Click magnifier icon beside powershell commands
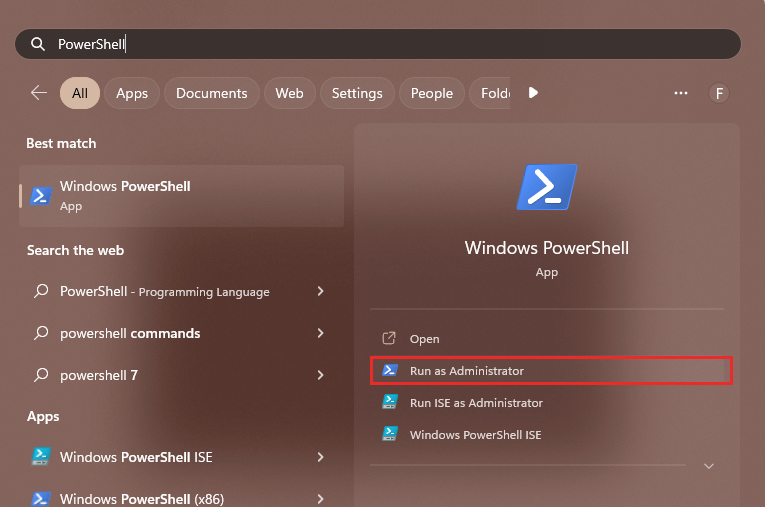Viewport: 765px width, 507px height. click(41, 333)
